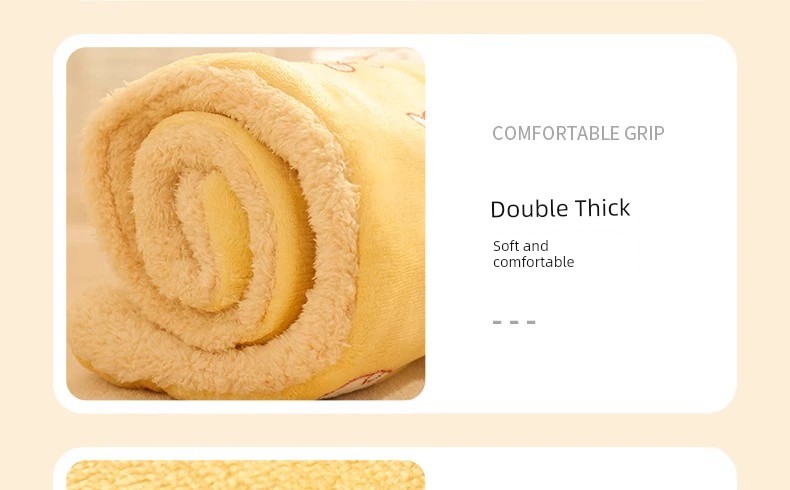
Task: Click the Soft and comfortable description
Action: coord(534,254)
